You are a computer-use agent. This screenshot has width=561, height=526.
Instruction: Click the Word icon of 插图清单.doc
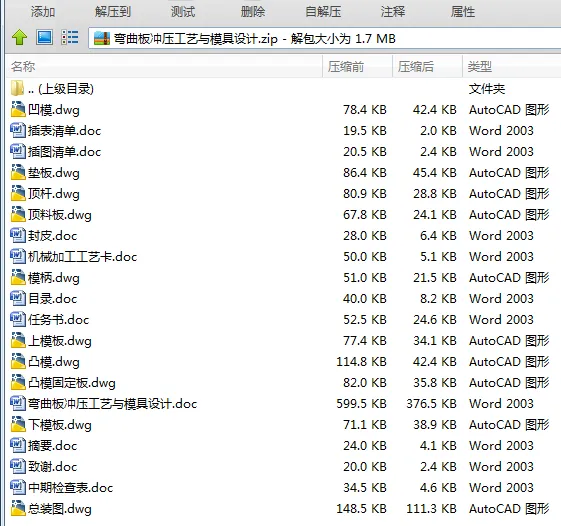(18, 151)
